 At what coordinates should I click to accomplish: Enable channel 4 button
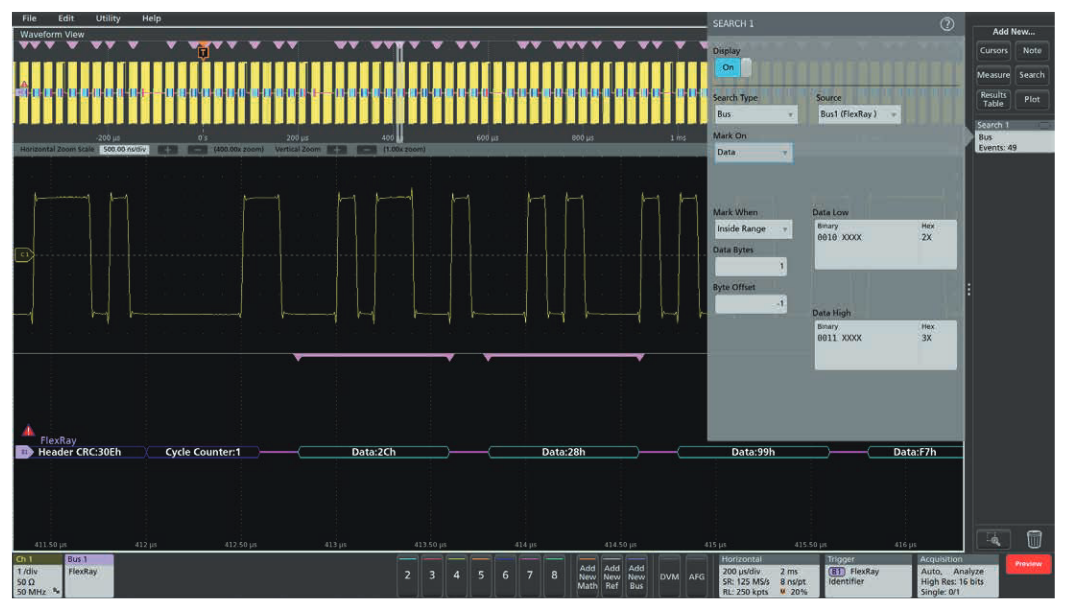pyautogui.click(x=456, y=576)
